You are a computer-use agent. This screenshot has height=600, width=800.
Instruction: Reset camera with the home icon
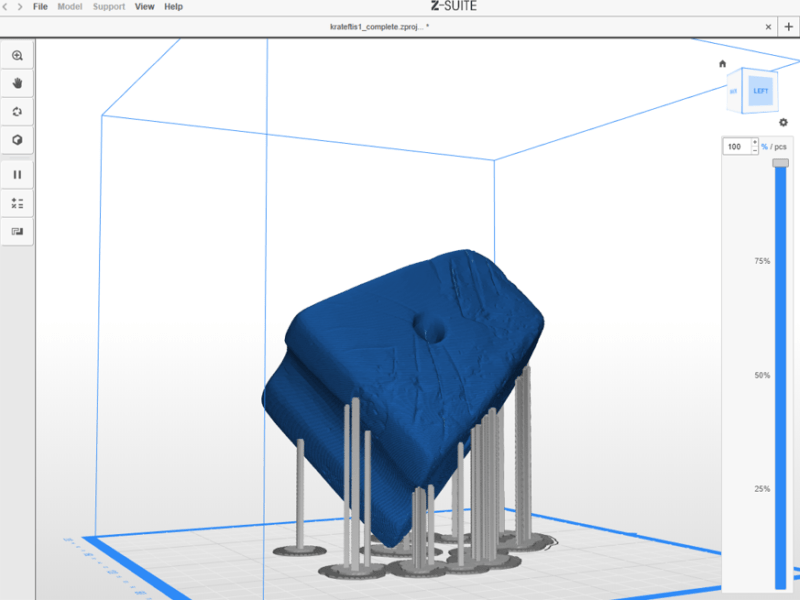[723, 64]
